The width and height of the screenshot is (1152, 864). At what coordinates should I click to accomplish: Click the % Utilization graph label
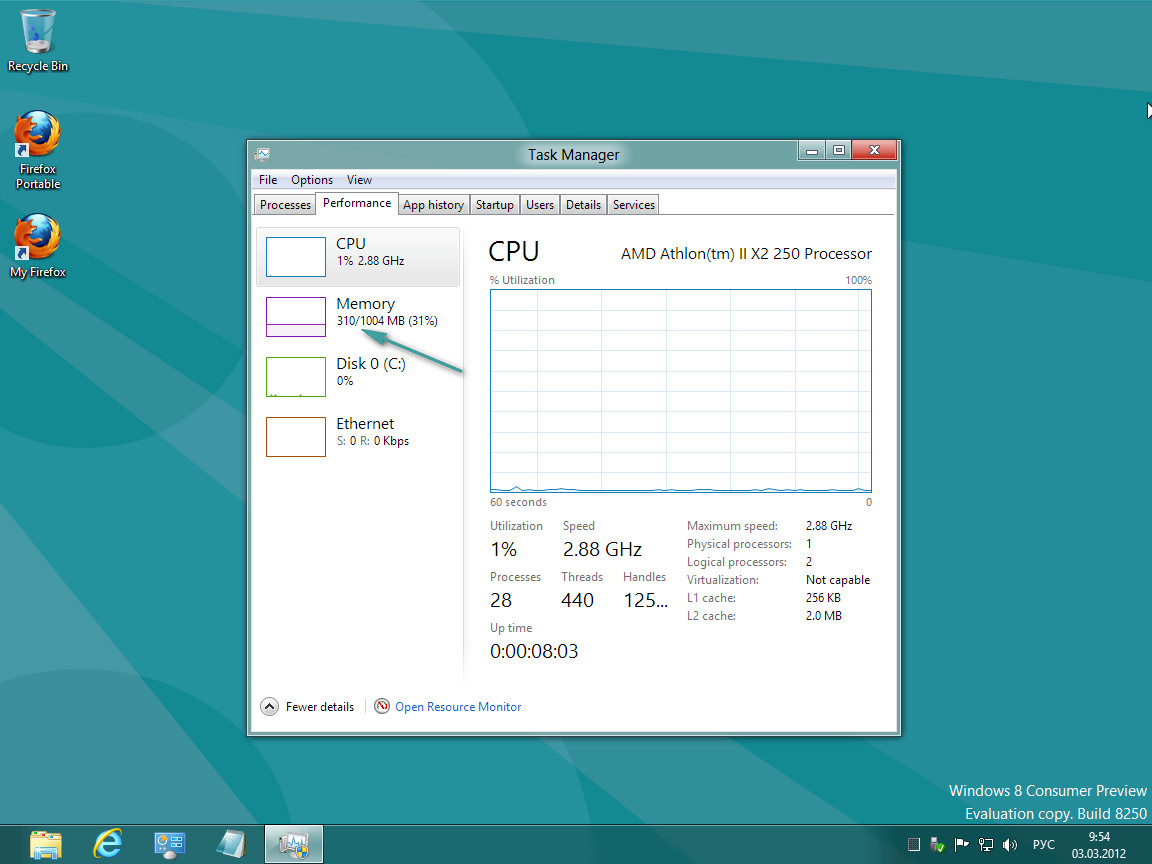tap(522, 280)
